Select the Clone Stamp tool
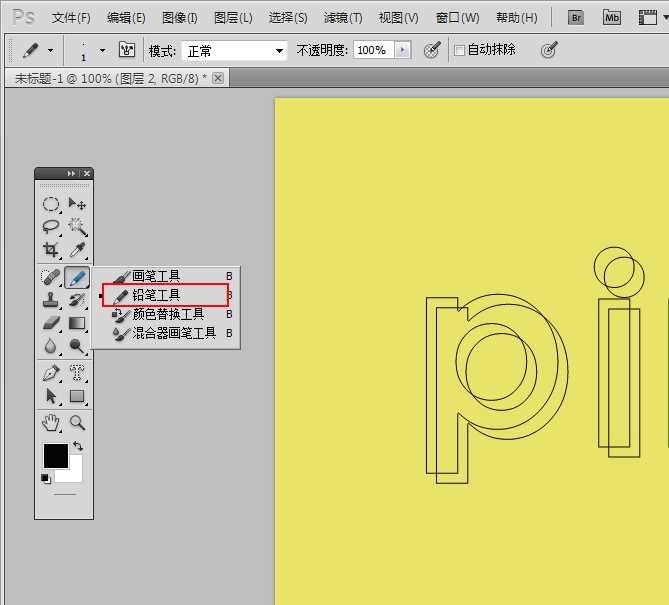Screen dimensions: 669x605 pyautogui.click(x=50, y=300)
